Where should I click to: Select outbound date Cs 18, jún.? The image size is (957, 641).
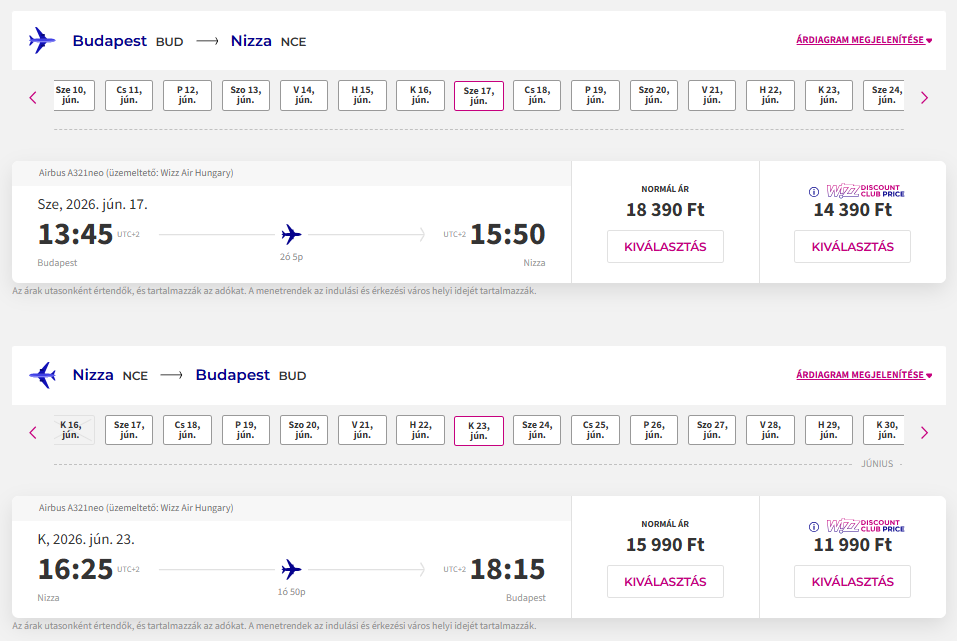pos(537,96)
